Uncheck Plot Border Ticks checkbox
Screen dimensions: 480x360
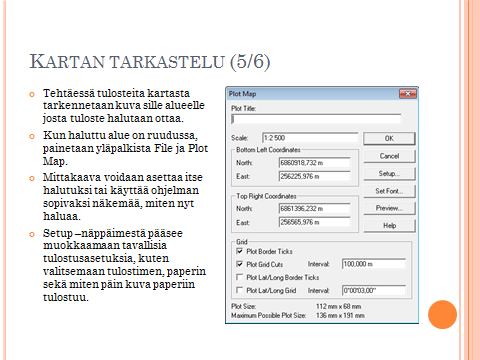(x=239, y=251)
